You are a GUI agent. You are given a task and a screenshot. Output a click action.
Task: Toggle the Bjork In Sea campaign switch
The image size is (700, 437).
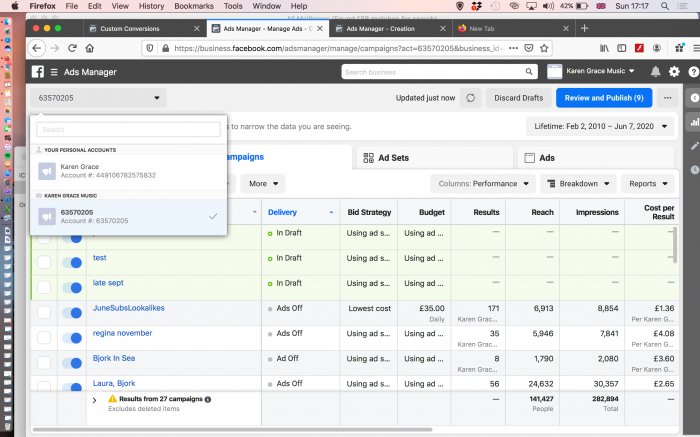[x=72, y=363]
